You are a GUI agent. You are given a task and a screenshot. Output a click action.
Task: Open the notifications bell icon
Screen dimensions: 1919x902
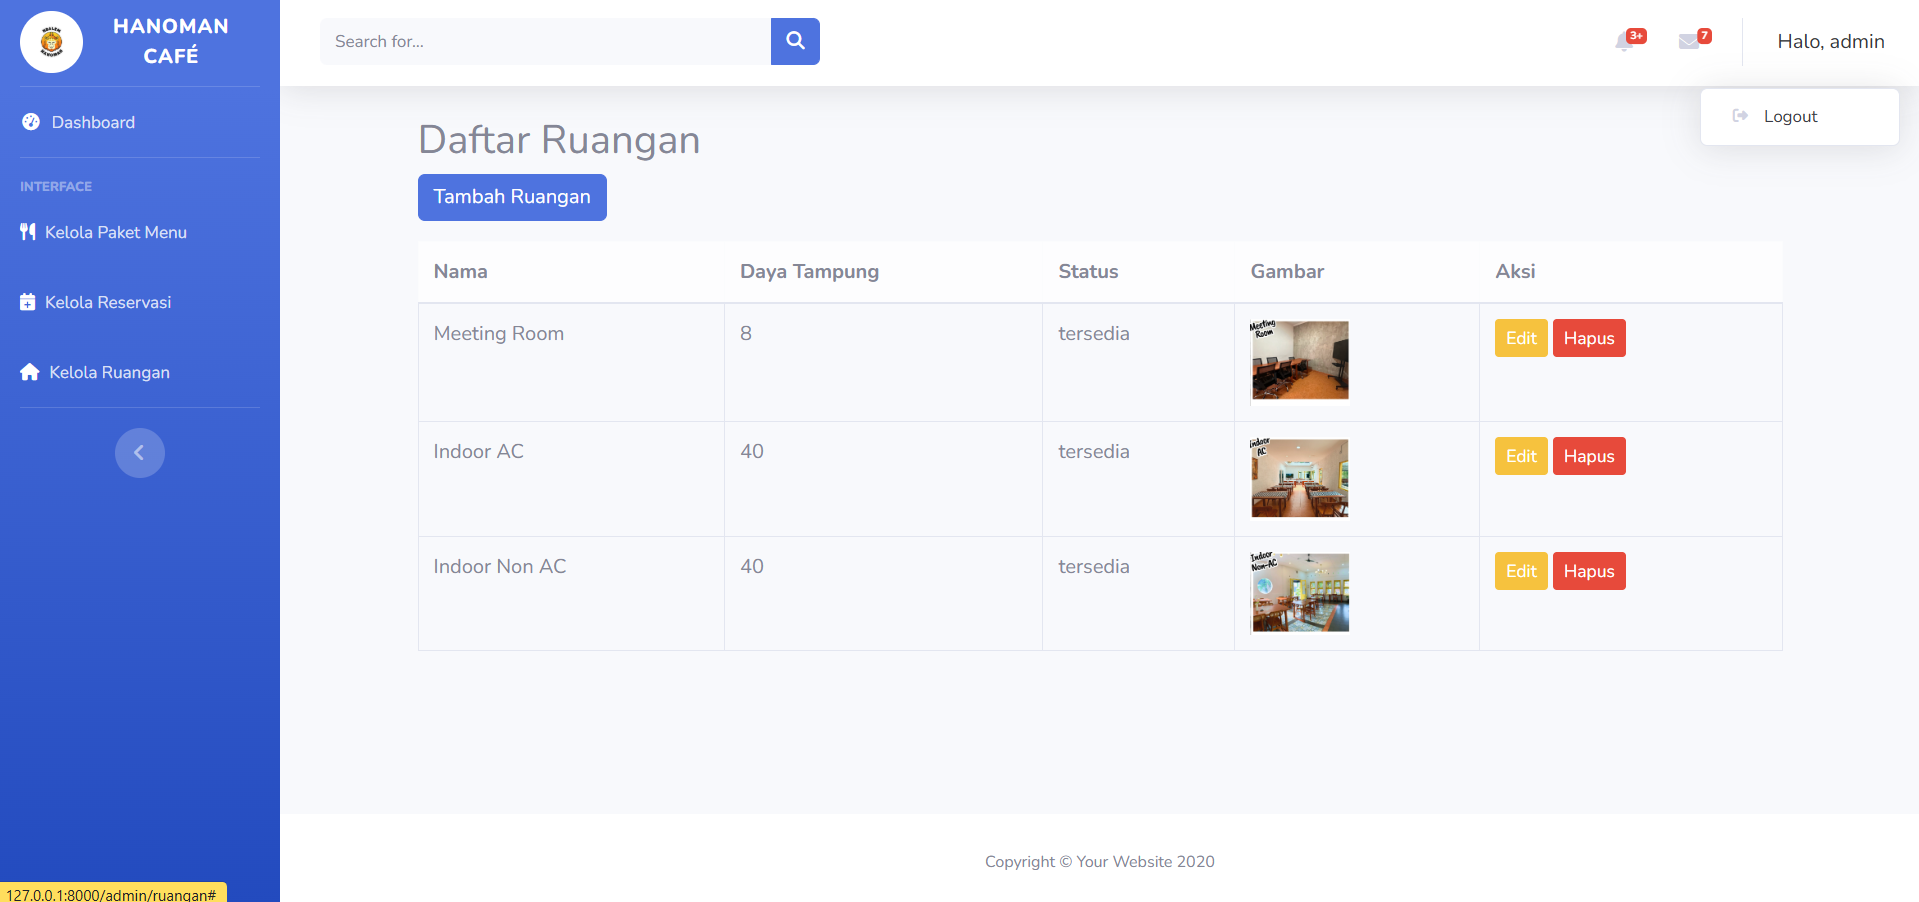tap(1625, 42)
